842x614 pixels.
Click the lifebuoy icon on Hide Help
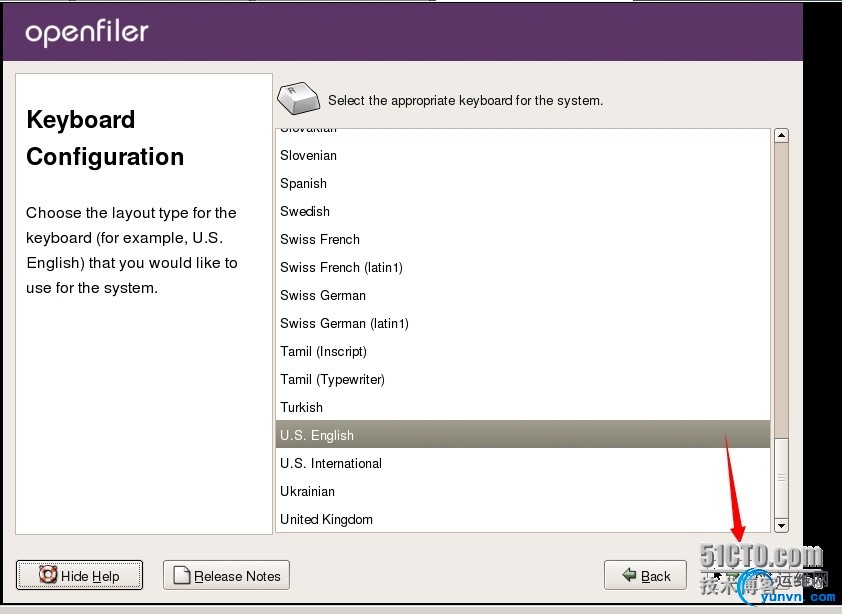point(48,575)
